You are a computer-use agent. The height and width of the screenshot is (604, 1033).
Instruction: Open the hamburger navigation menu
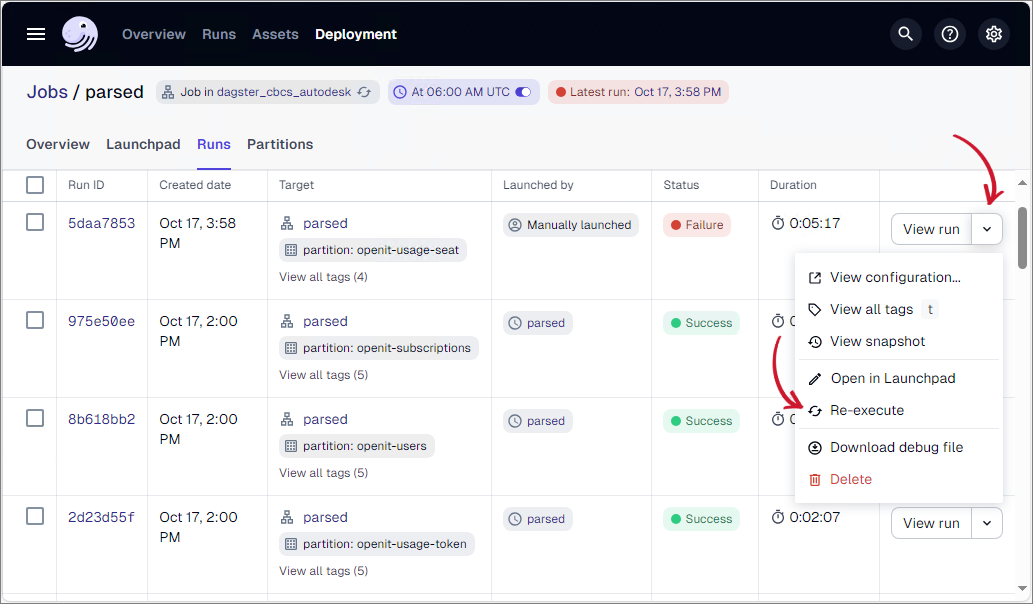[x=36, y=34]
